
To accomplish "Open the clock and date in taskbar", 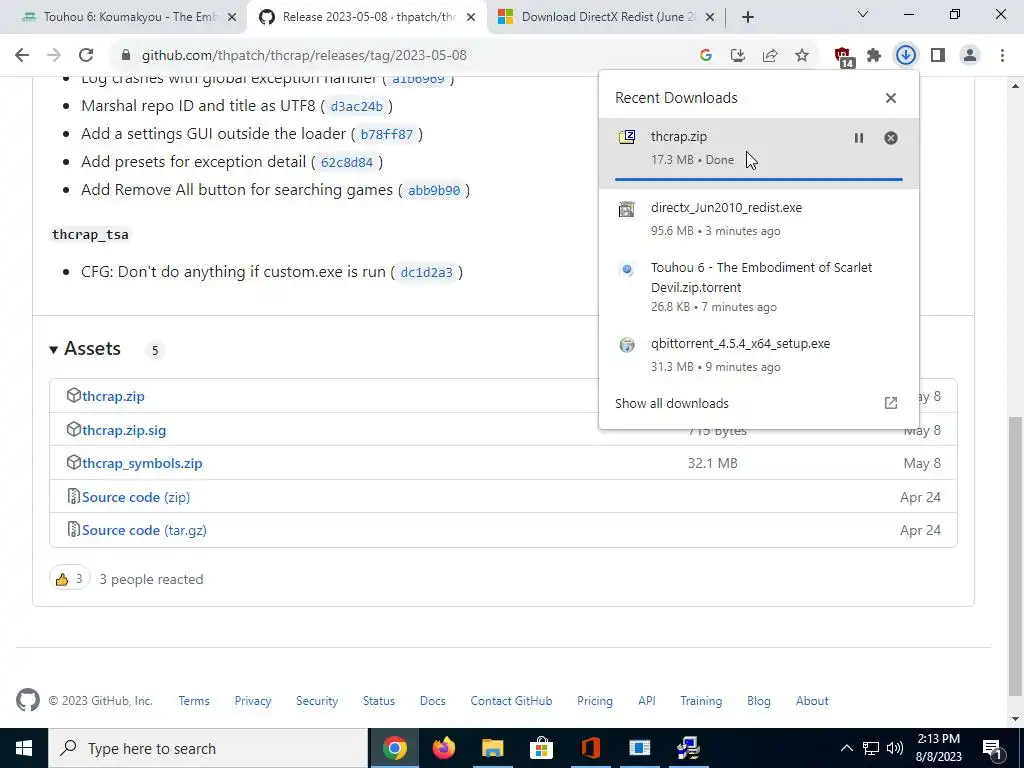I will 939,748.
